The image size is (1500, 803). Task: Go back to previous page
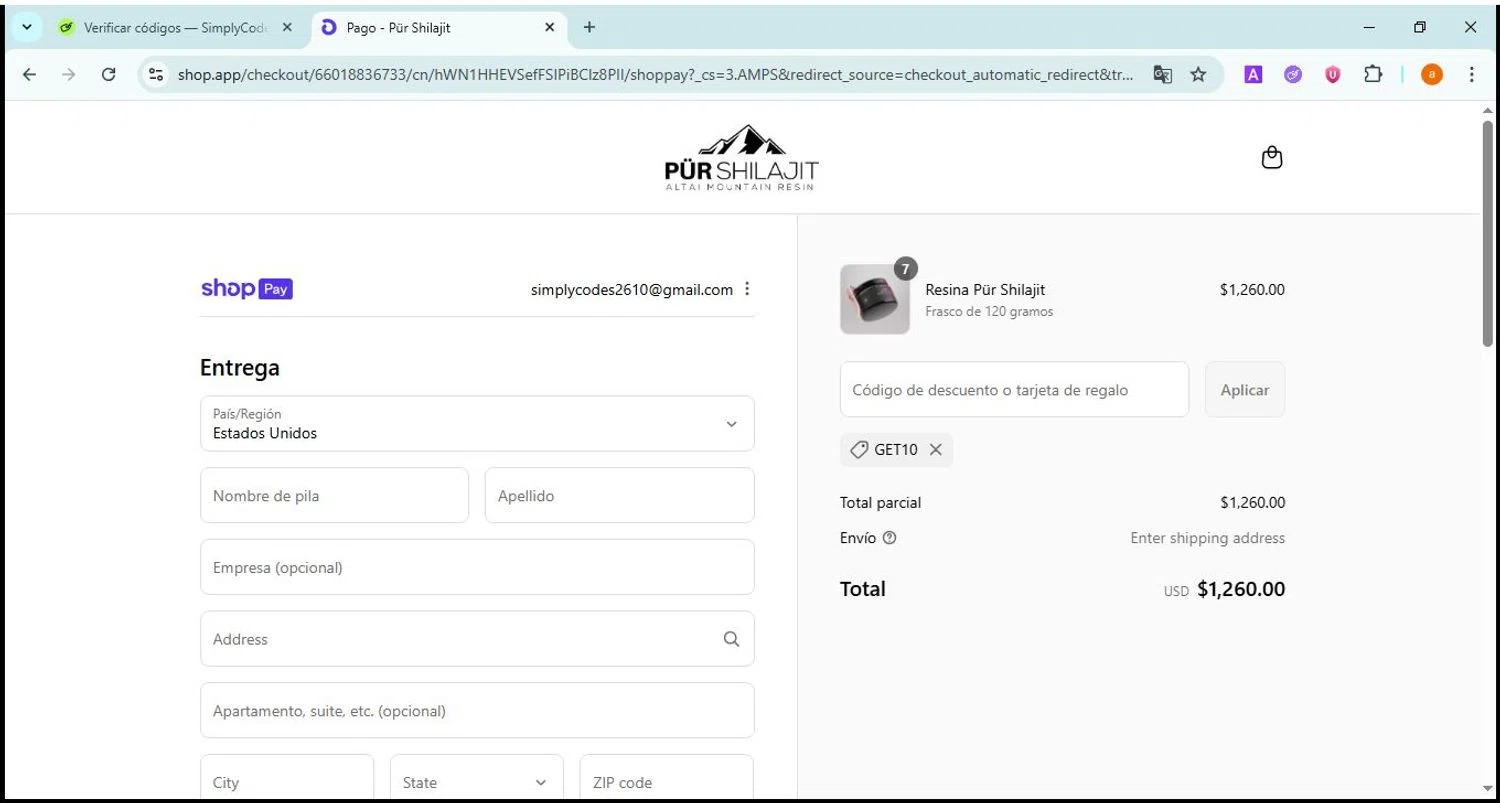pyautogui.click(x=29, y=74)
